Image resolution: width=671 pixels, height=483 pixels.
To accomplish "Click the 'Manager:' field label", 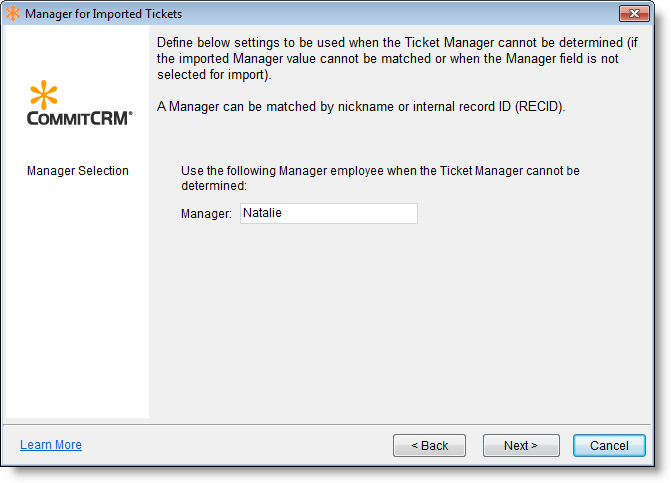I will point(206,214).
